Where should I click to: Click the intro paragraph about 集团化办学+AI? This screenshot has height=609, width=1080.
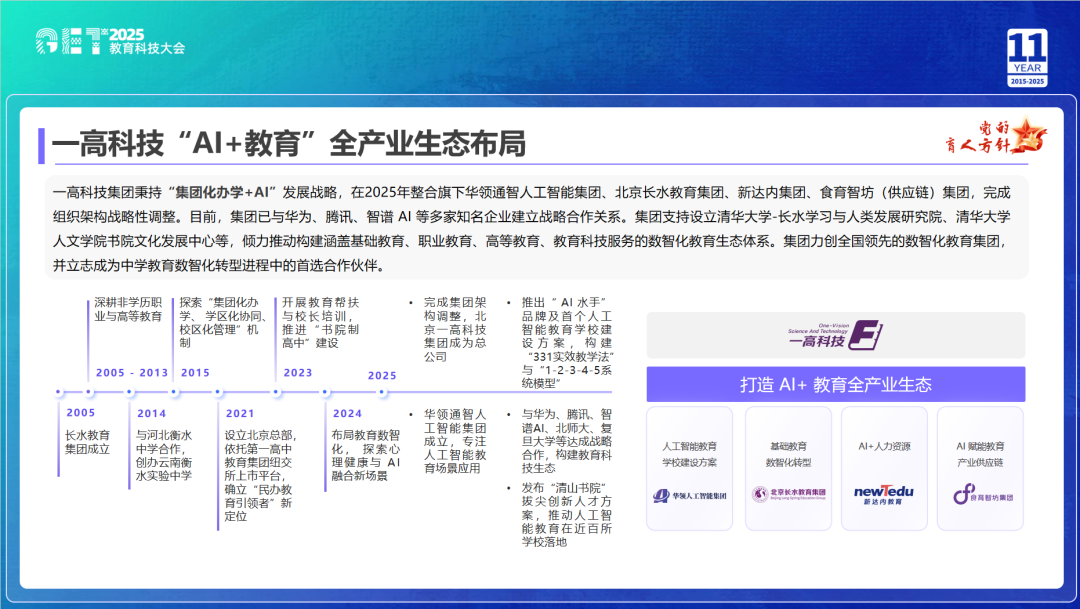(x=538, y=228)
